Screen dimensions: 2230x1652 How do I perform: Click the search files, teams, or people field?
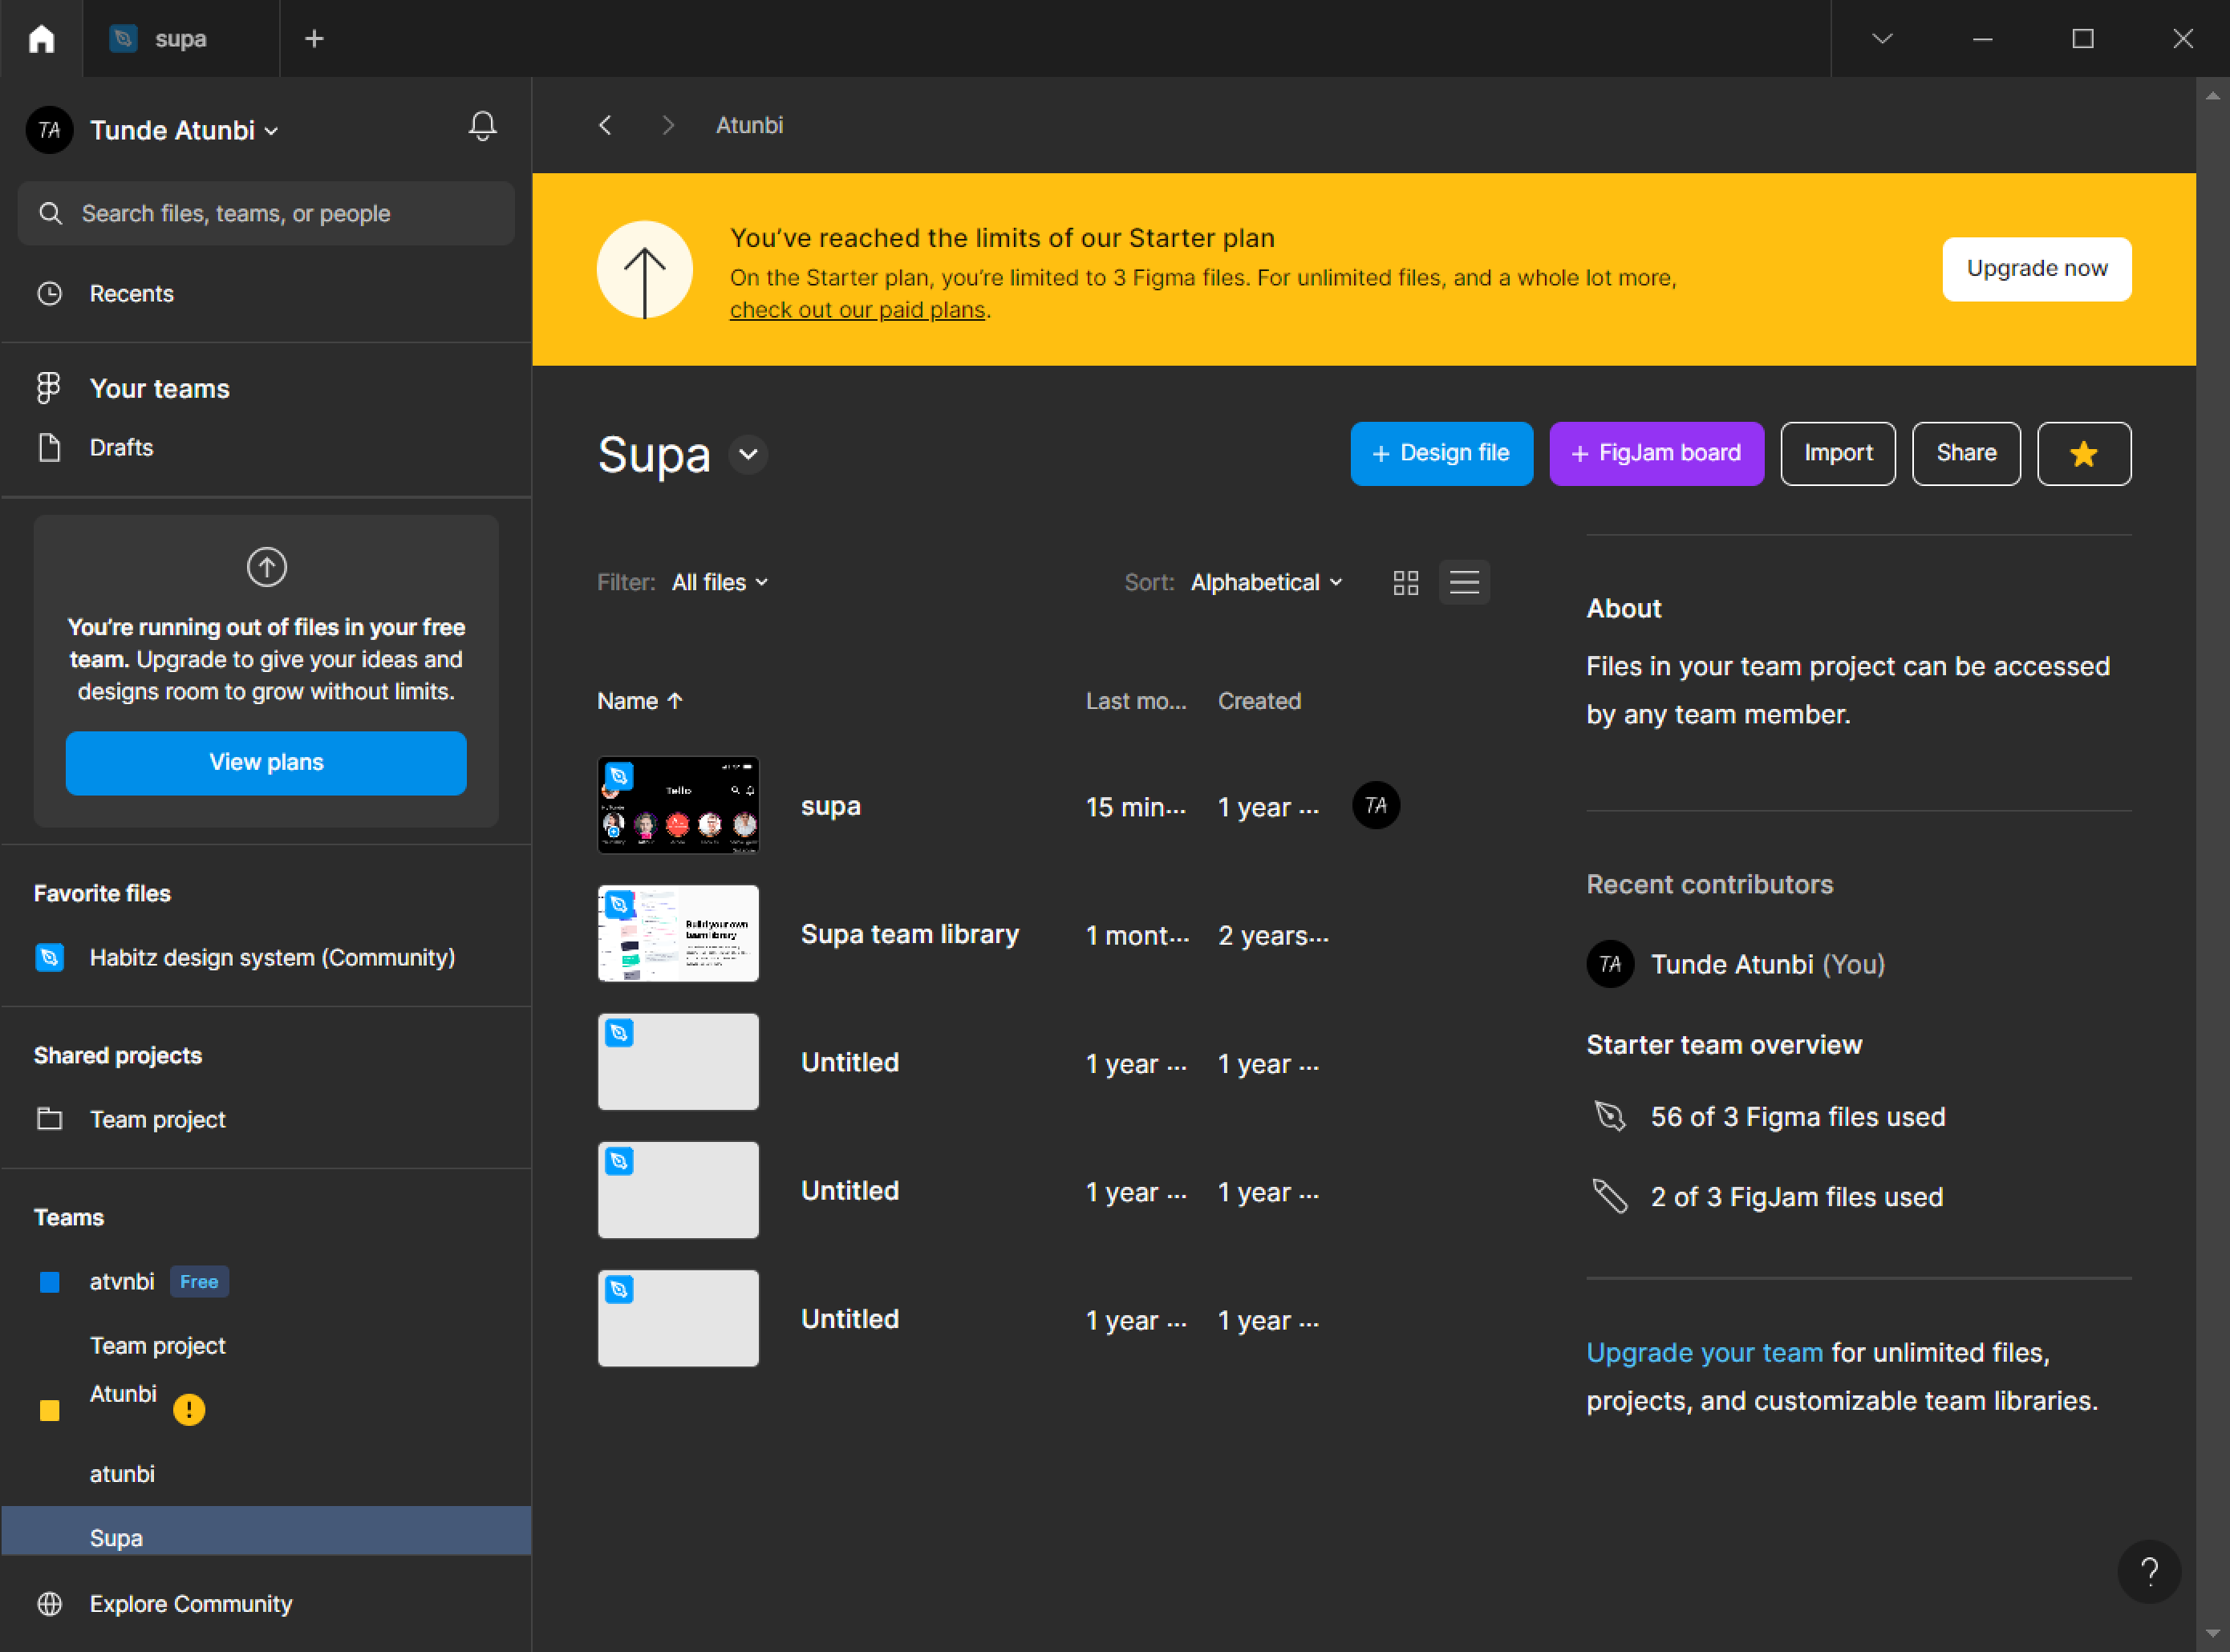(266, 213)
